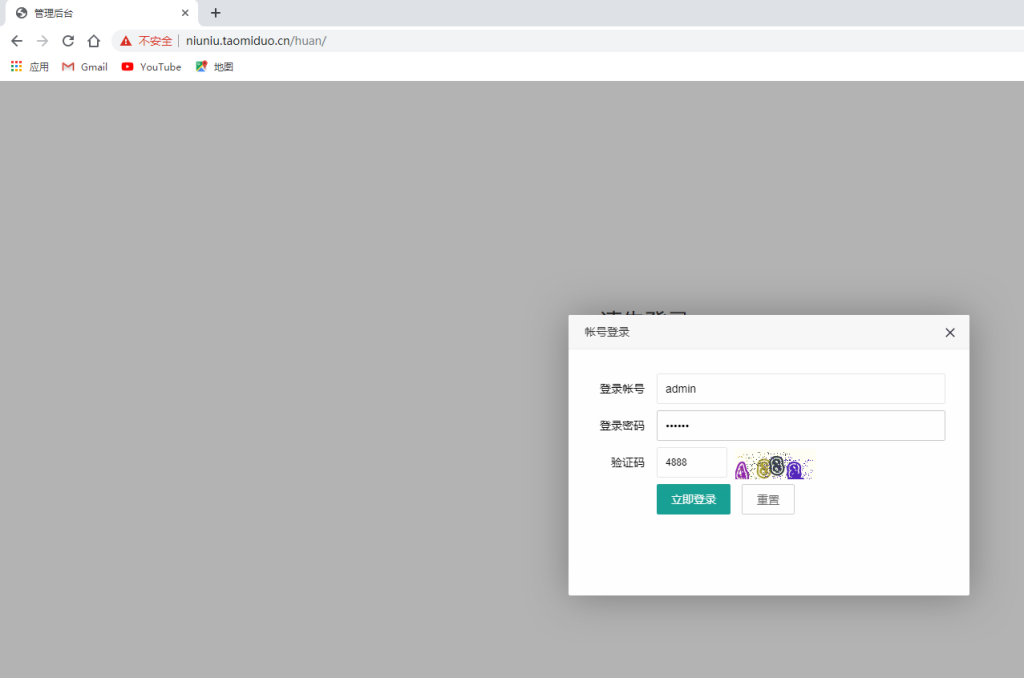This screenshot has height=678, width=1024.
Task: Click the 重置 reset button
Action: [x=767, y=499]
